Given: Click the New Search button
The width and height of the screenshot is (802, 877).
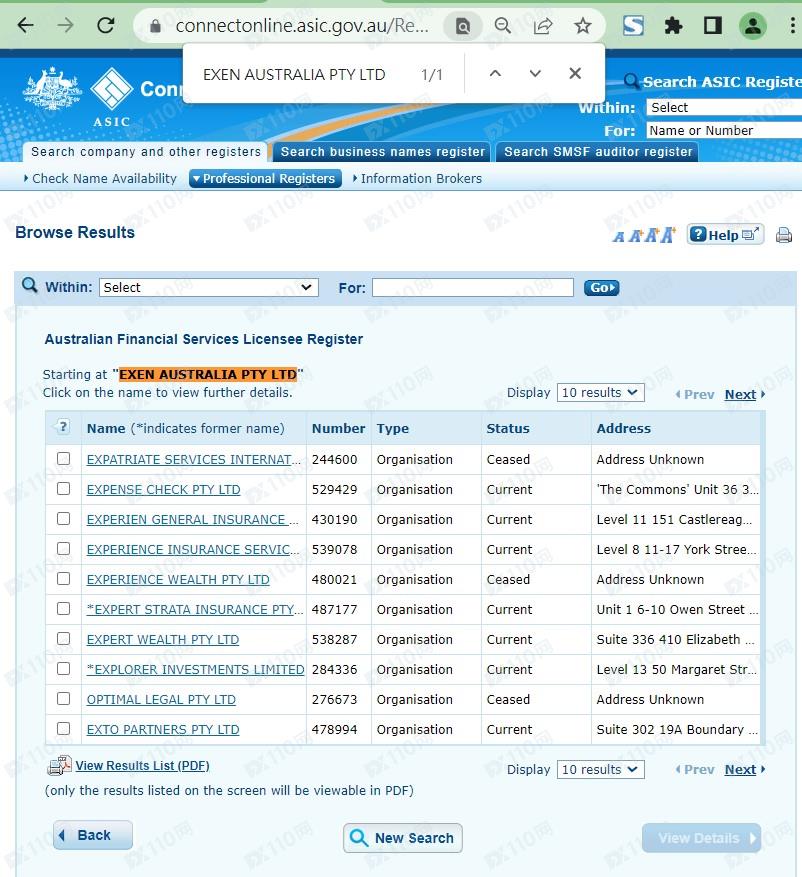Looking at the screenshot, I should [x=403, y=838].
